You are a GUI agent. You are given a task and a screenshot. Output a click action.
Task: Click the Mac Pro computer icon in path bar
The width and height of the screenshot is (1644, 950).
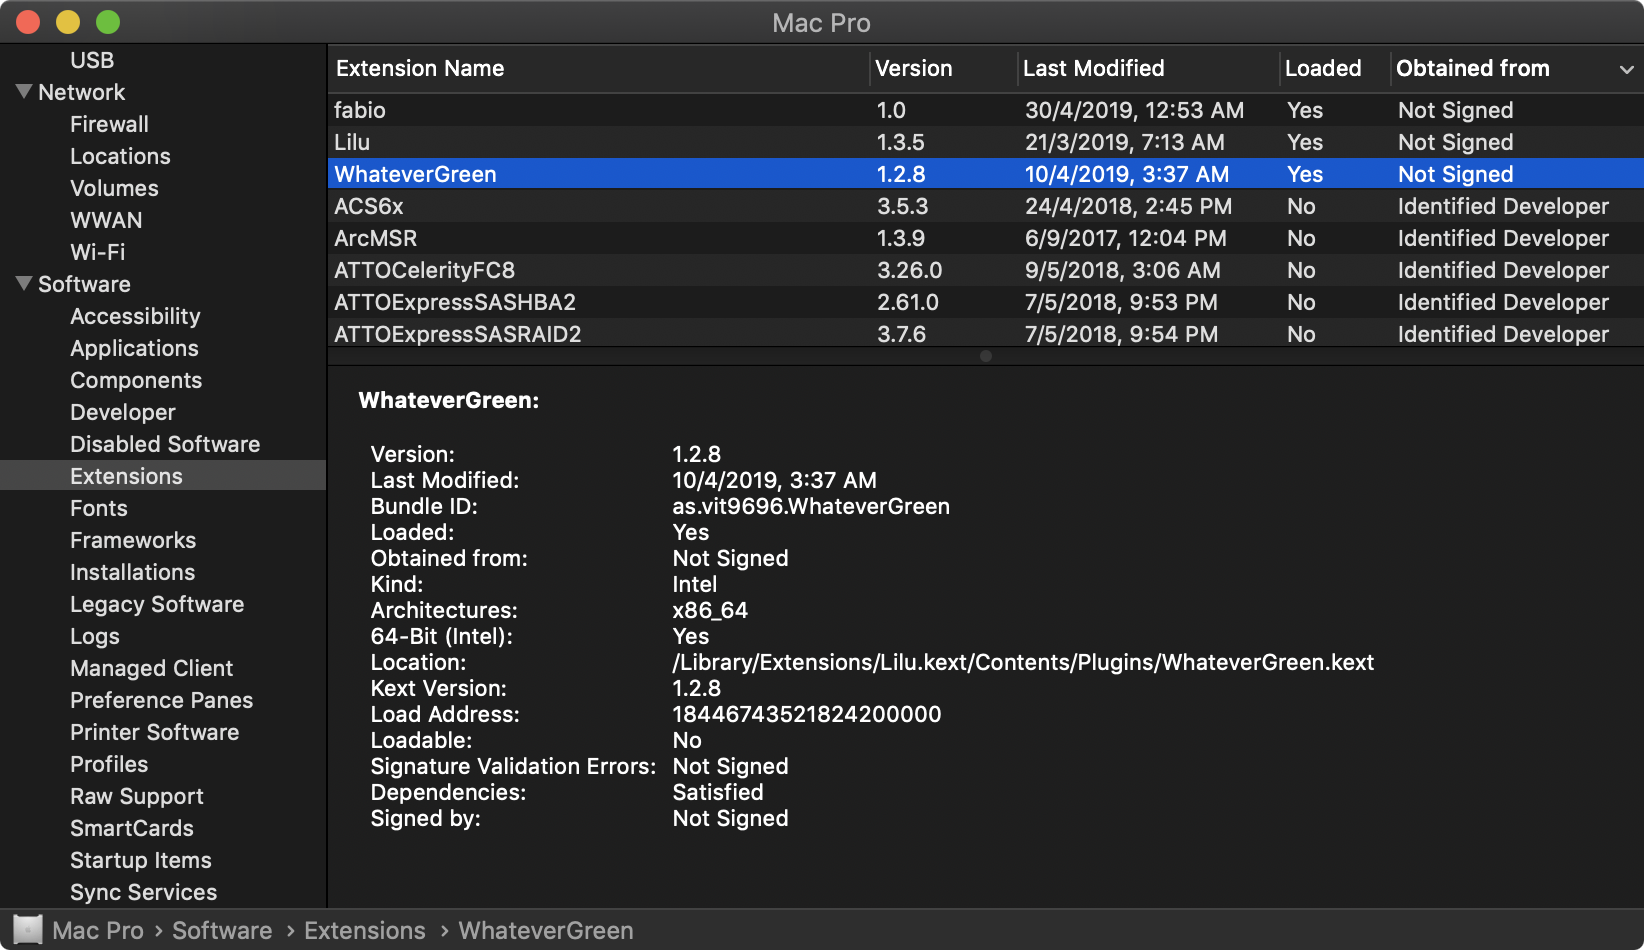point(28,930)
